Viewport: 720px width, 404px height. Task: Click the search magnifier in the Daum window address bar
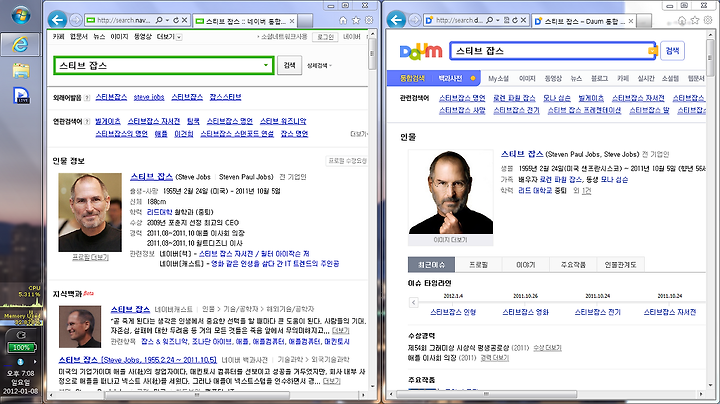coord(489,20)
